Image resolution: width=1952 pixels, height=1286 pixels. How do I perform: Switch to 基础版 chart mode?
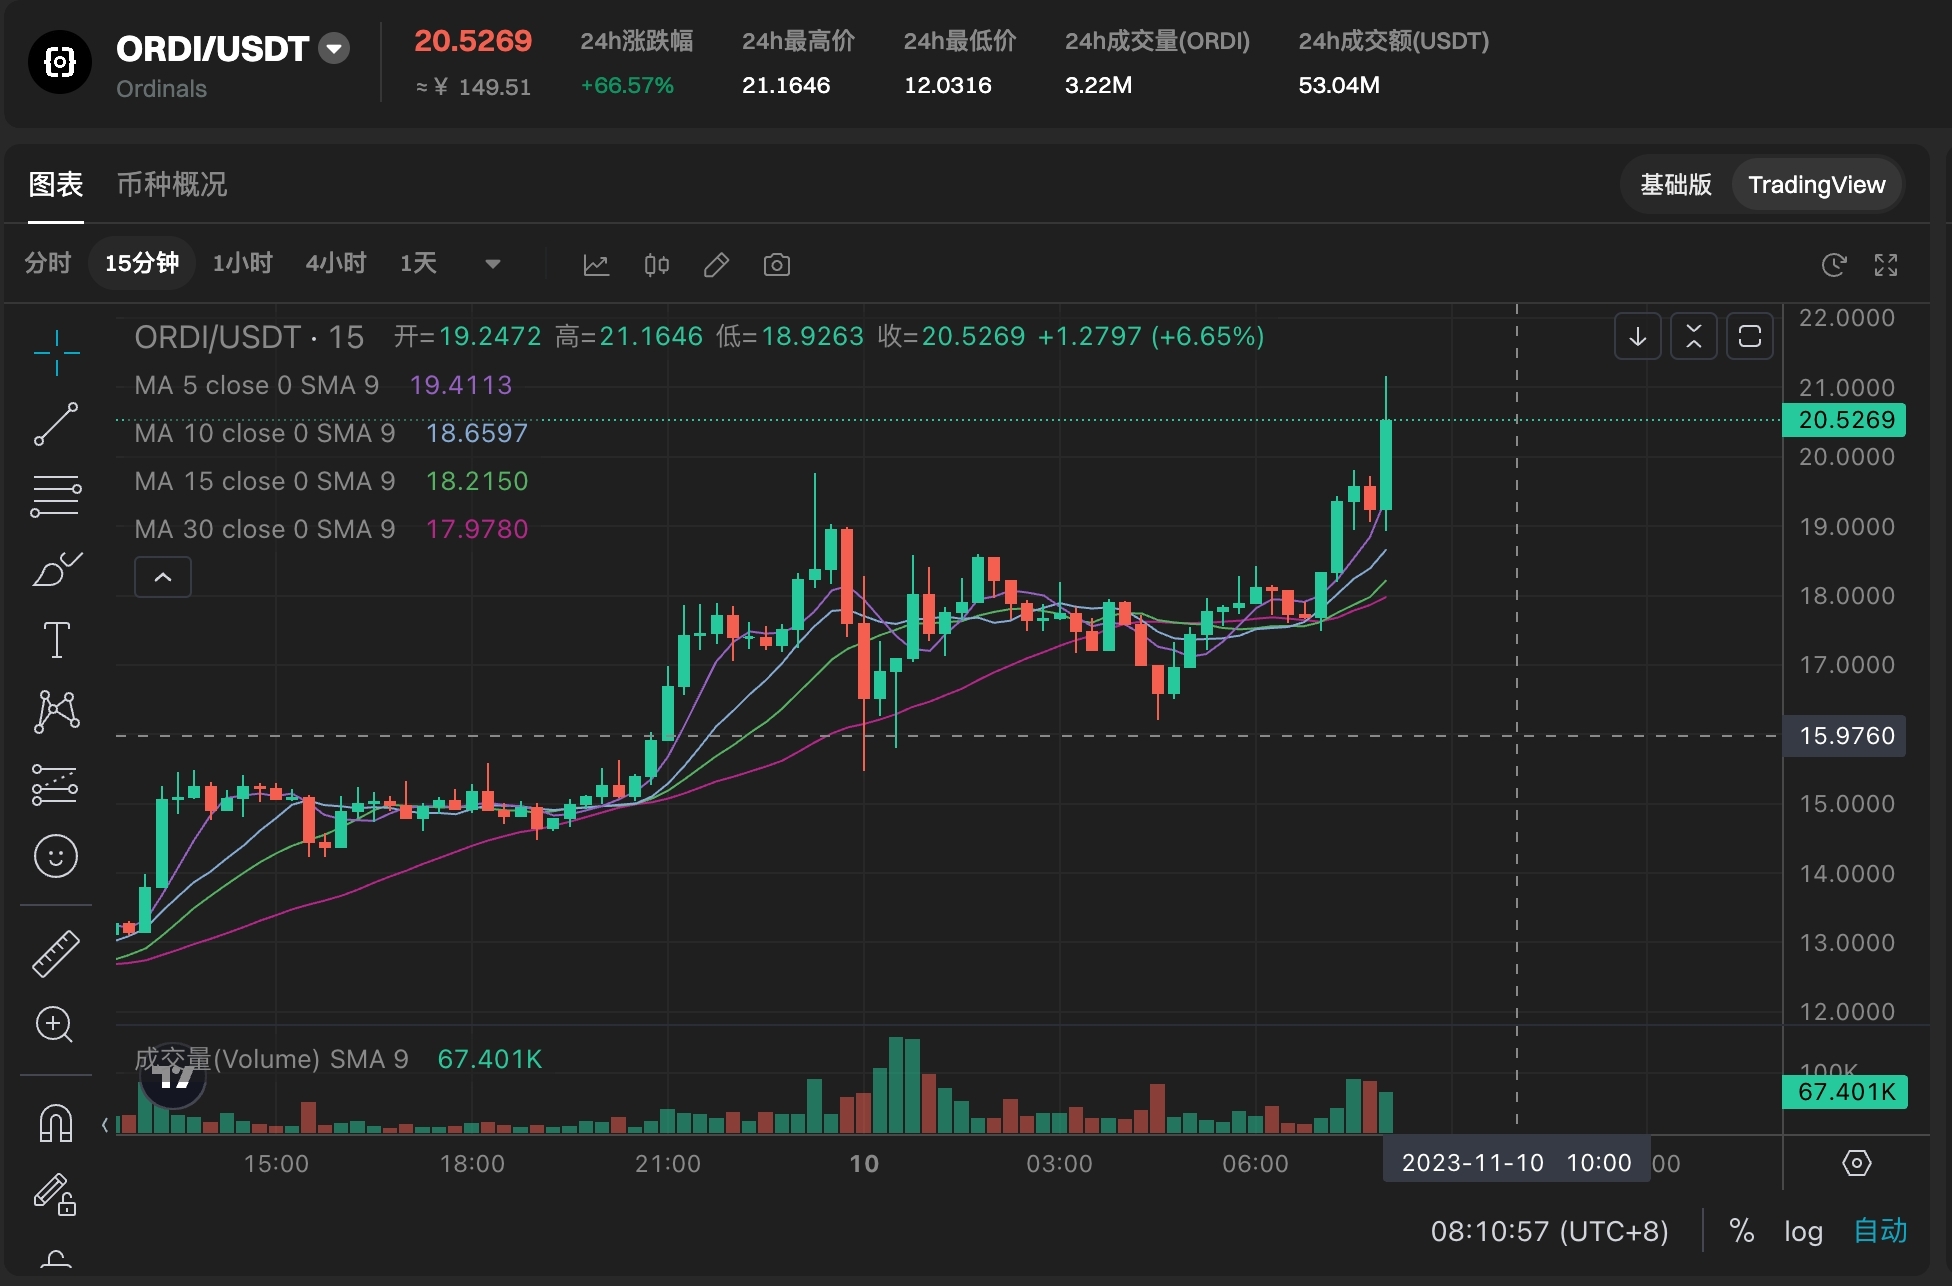click(1675, 185)
